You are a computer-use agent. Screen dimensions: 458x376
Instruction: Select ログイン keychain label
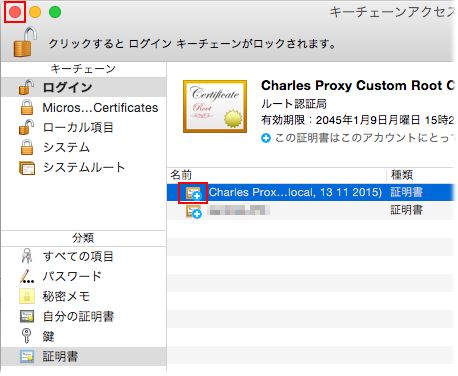67,87
